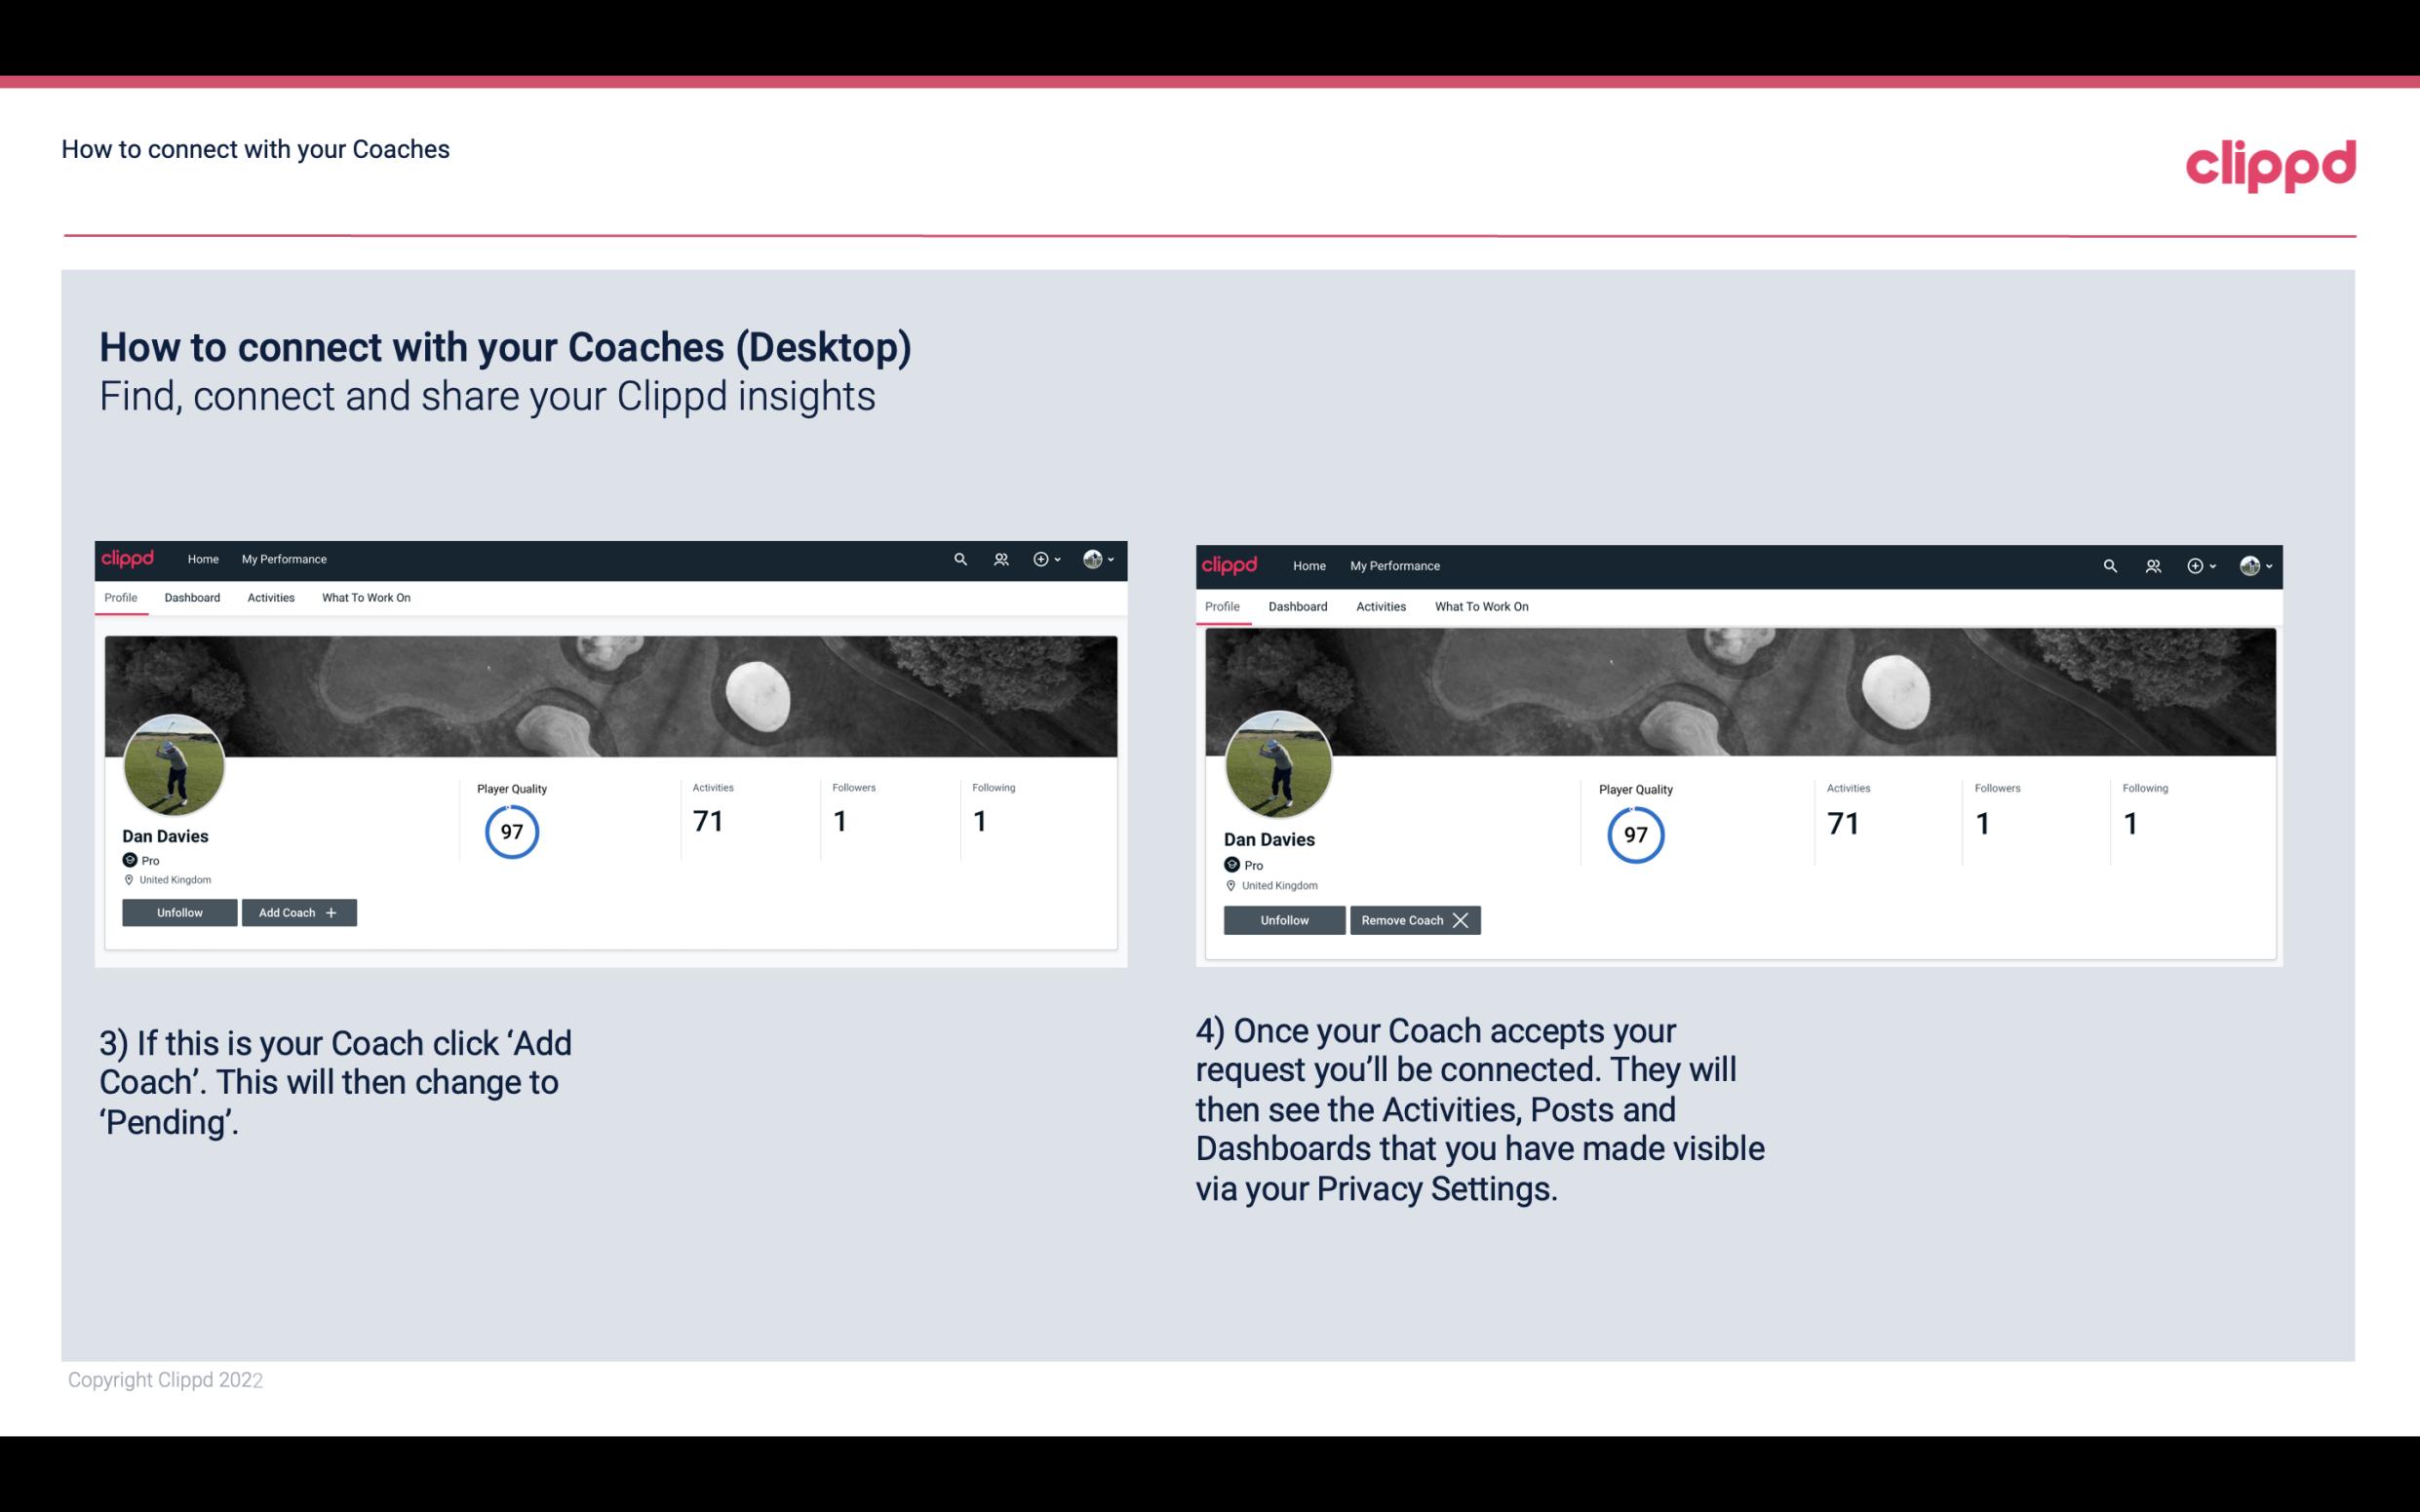2420x1512 pixels.
Task: Click the 'Activities' tab on left profile
Action: [x=270, y=598]
